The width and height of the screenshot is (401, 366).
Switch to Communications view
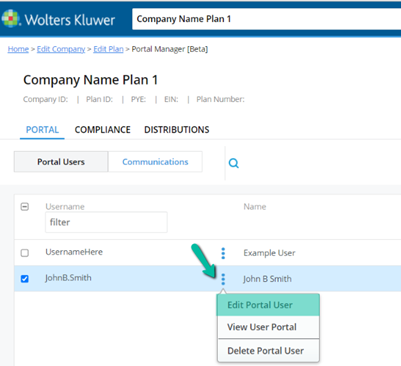point(155,162)
